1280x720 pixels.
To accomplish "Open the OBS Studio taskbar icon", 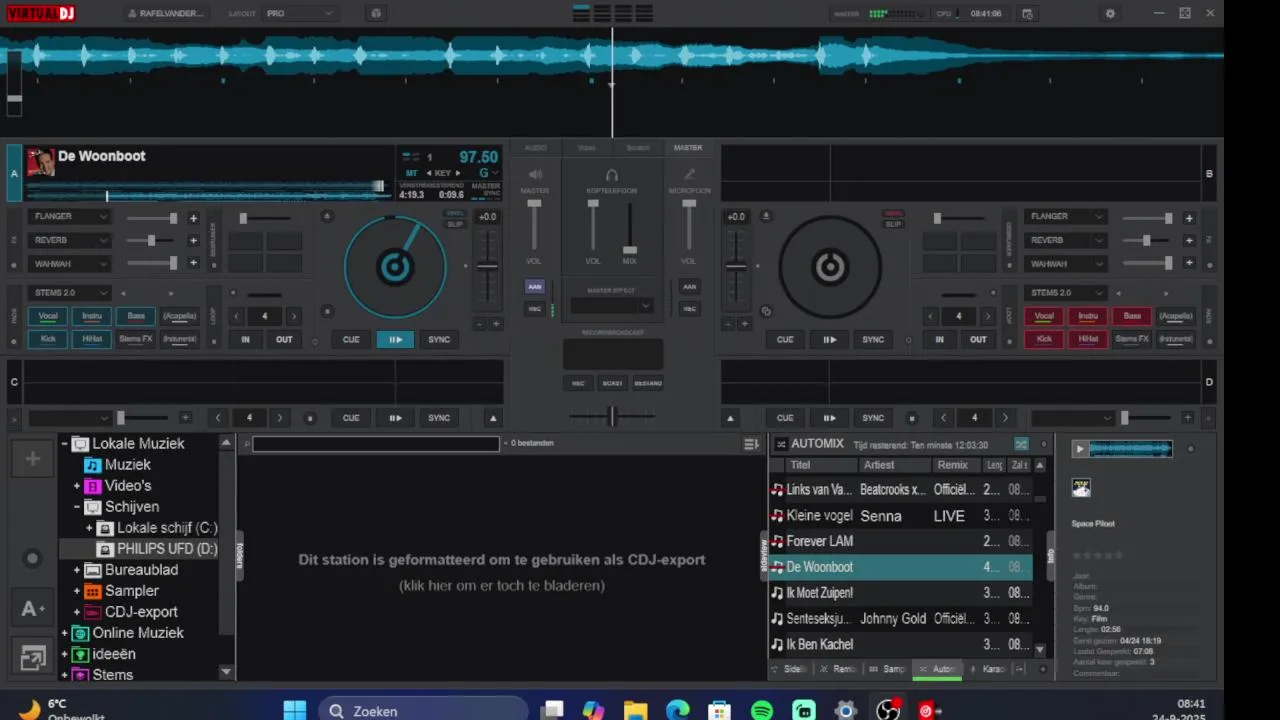I will pyautogui.click(x=888, y=710).
